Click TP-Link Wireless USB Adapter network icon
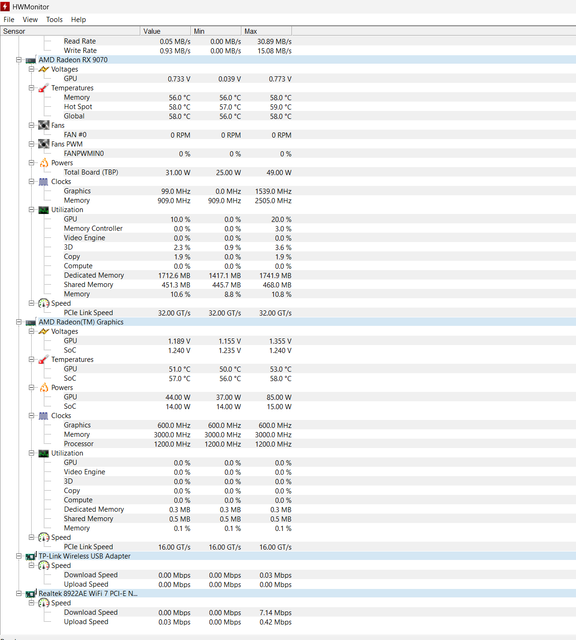576x640 pixels. [x=31, y=556]
